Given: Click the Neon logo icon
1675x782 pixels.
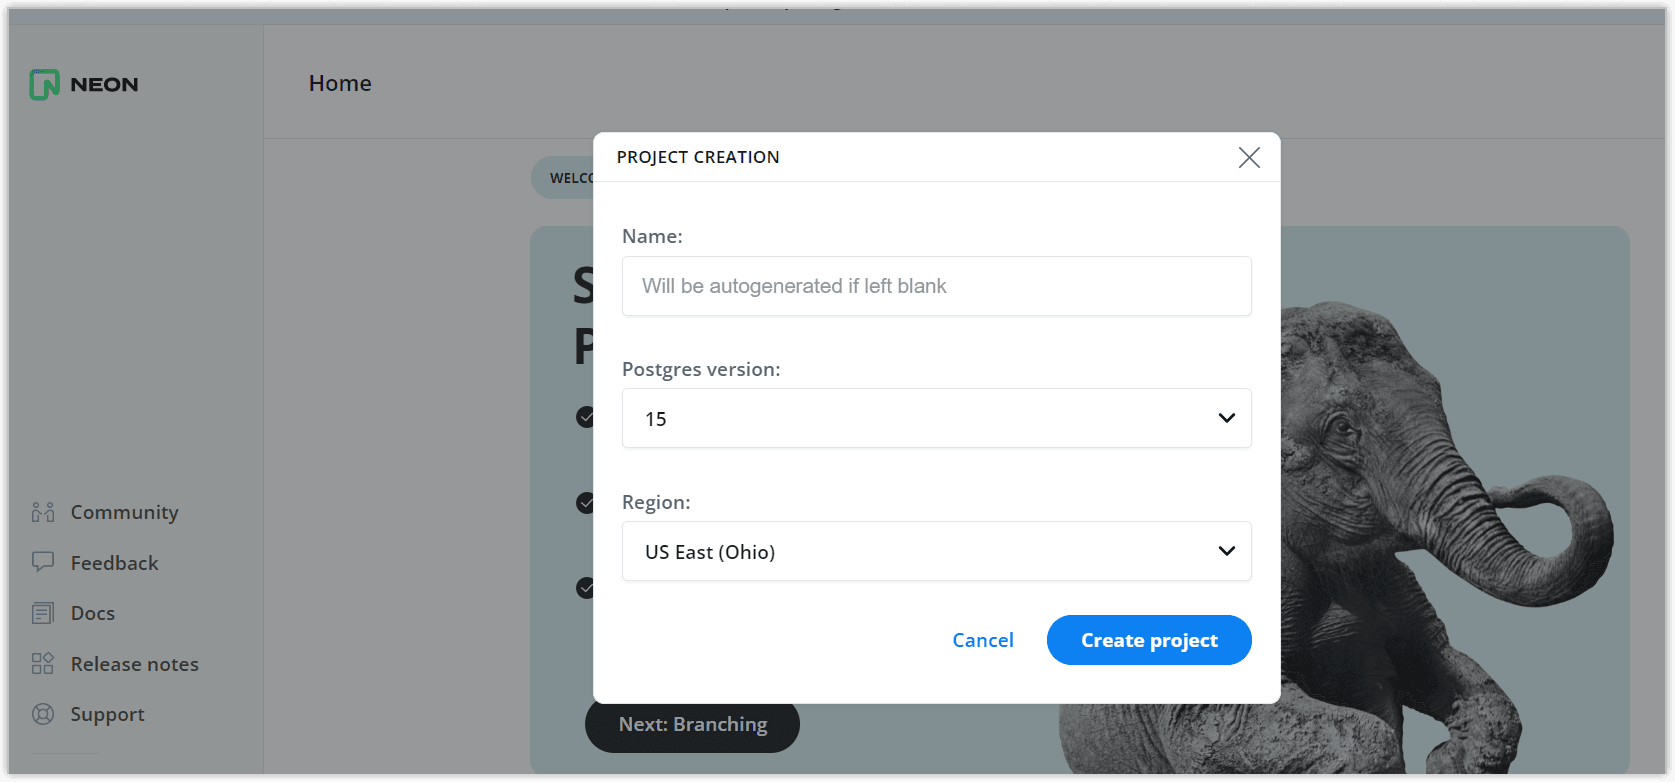Looking at the screenshot, I should point(44,84).
